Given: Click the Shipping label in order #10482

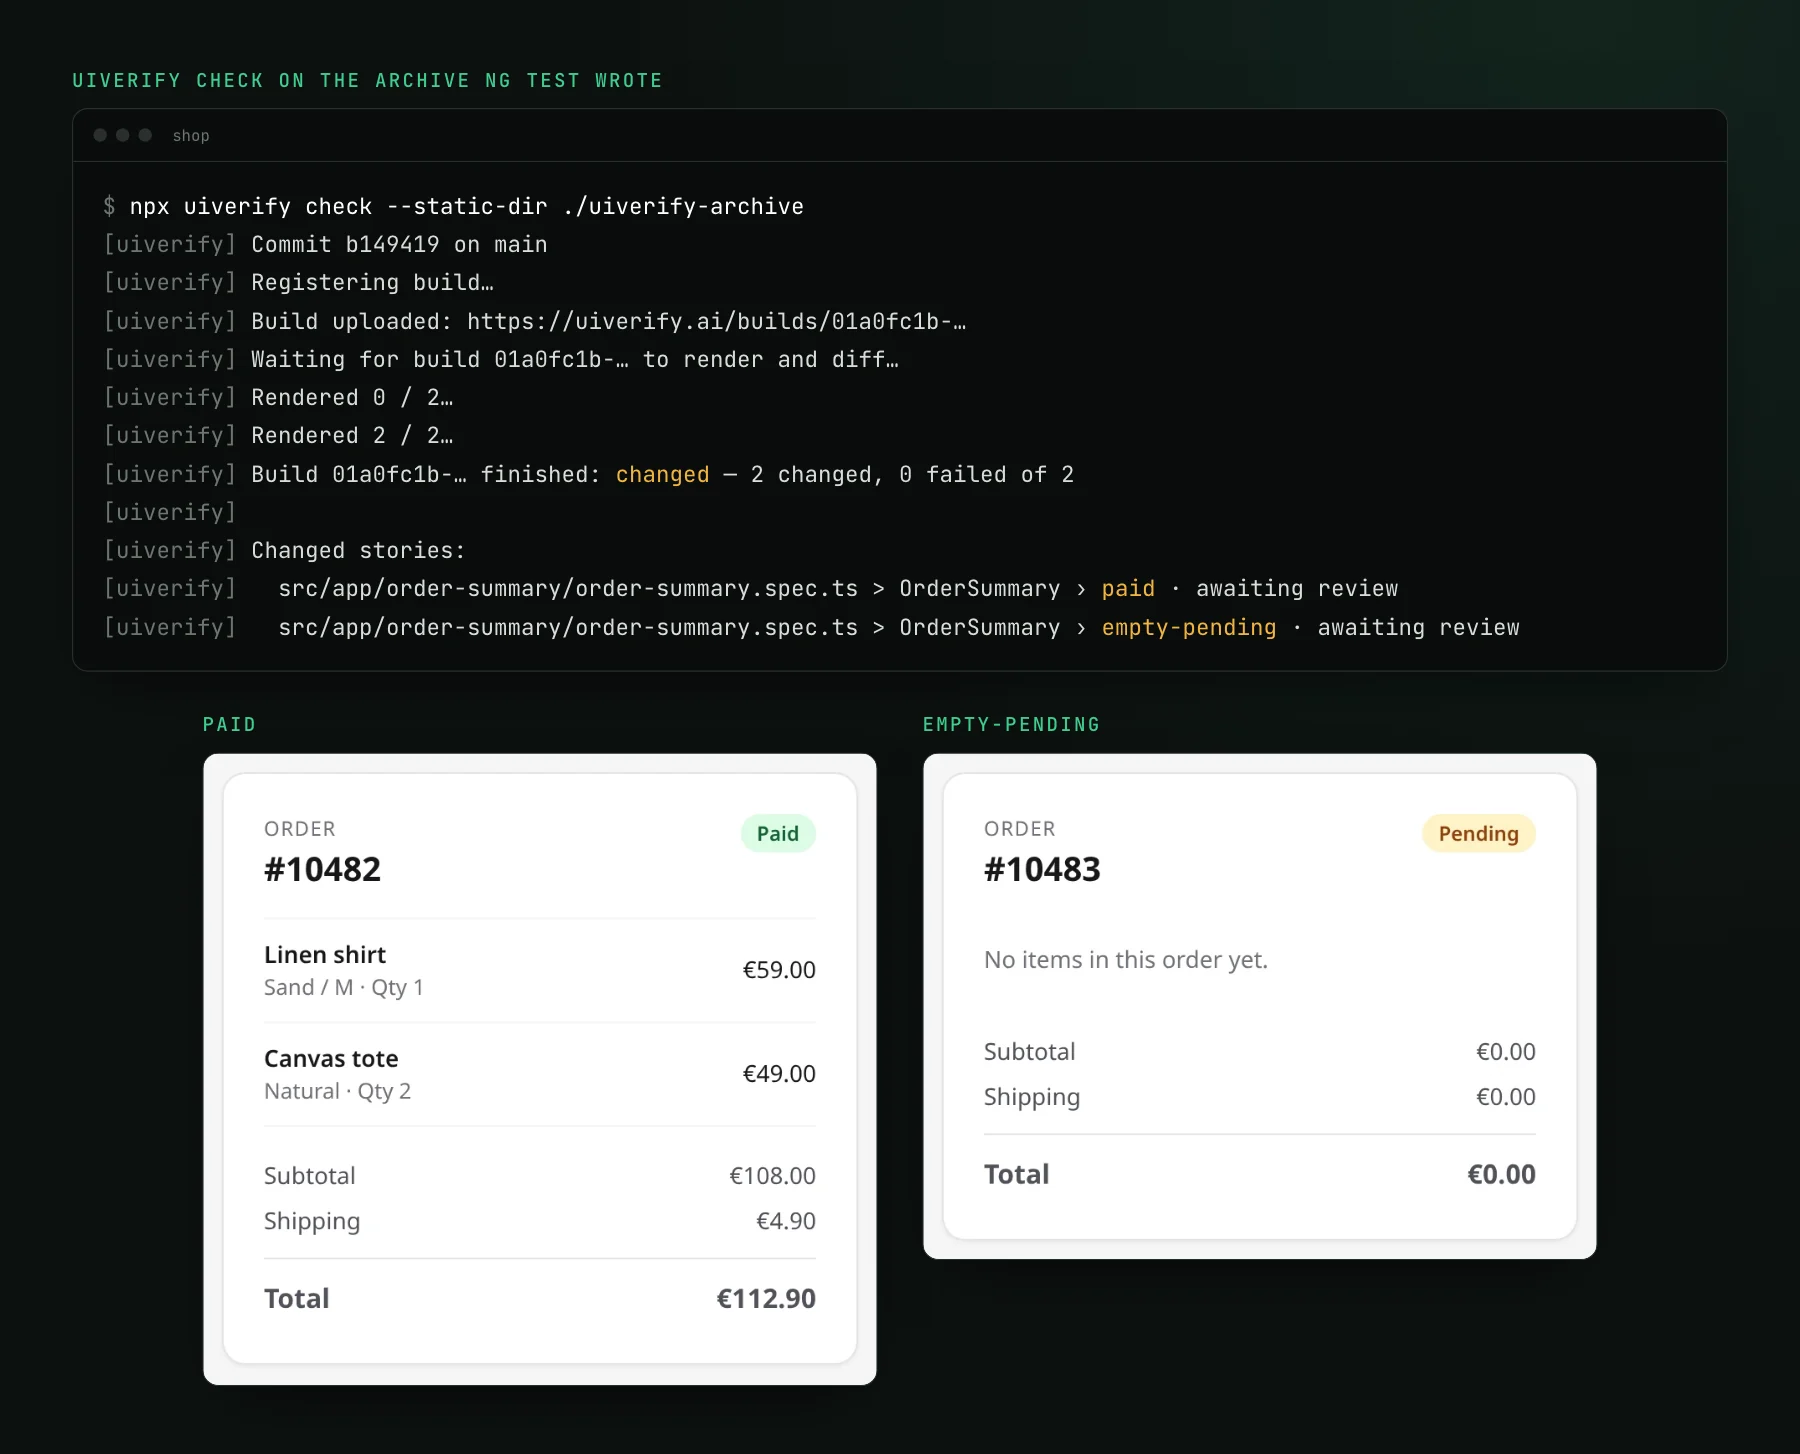Looking at the screenshot, I should click(312, 1221).
